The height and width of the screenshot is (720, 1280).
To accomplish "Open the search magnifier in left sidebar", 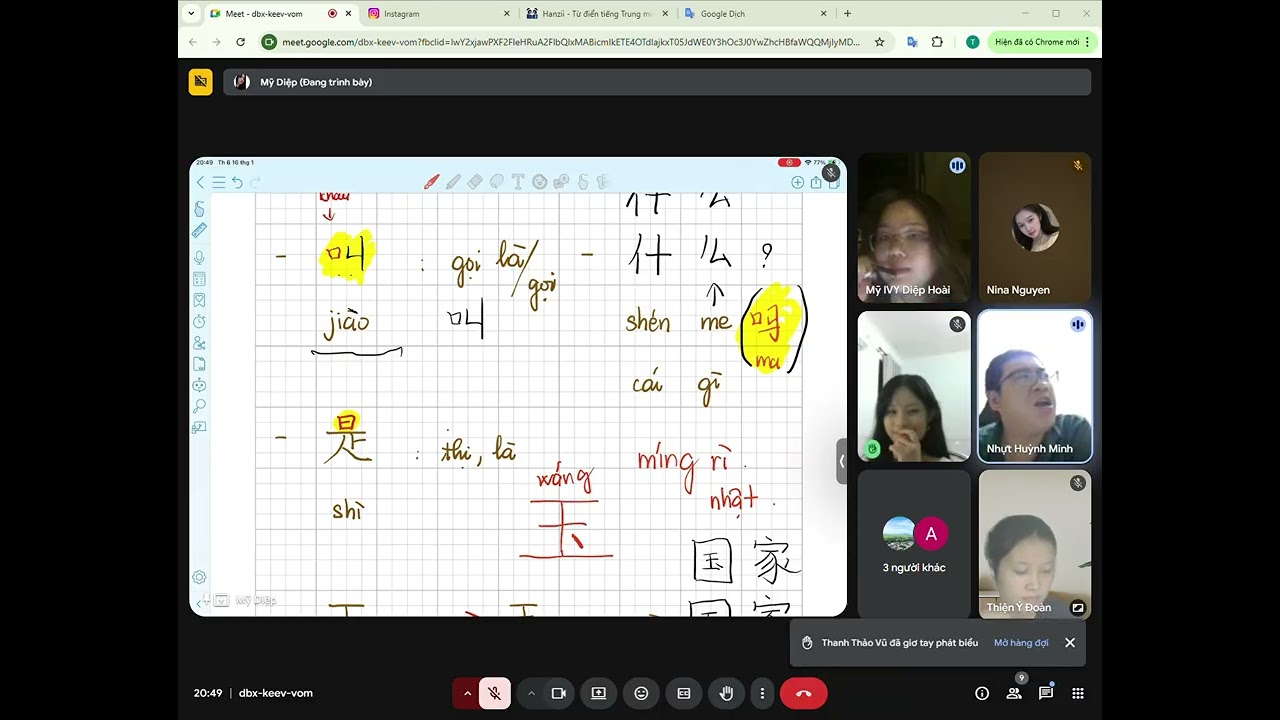I will [199, 406].
